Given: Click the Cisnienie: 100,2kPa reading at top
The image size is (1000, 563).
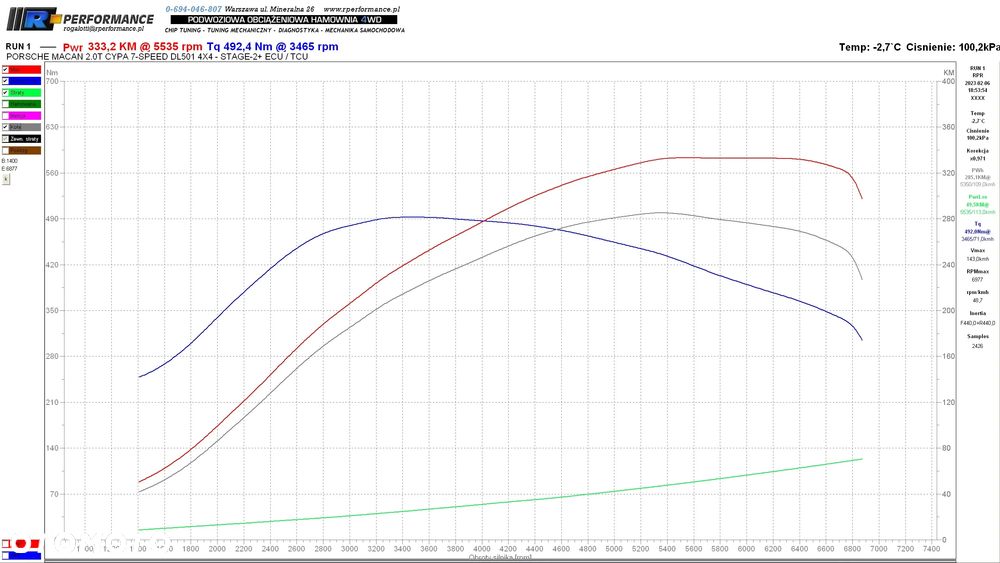Looking at the screenshot, I should tap(952, 47).
